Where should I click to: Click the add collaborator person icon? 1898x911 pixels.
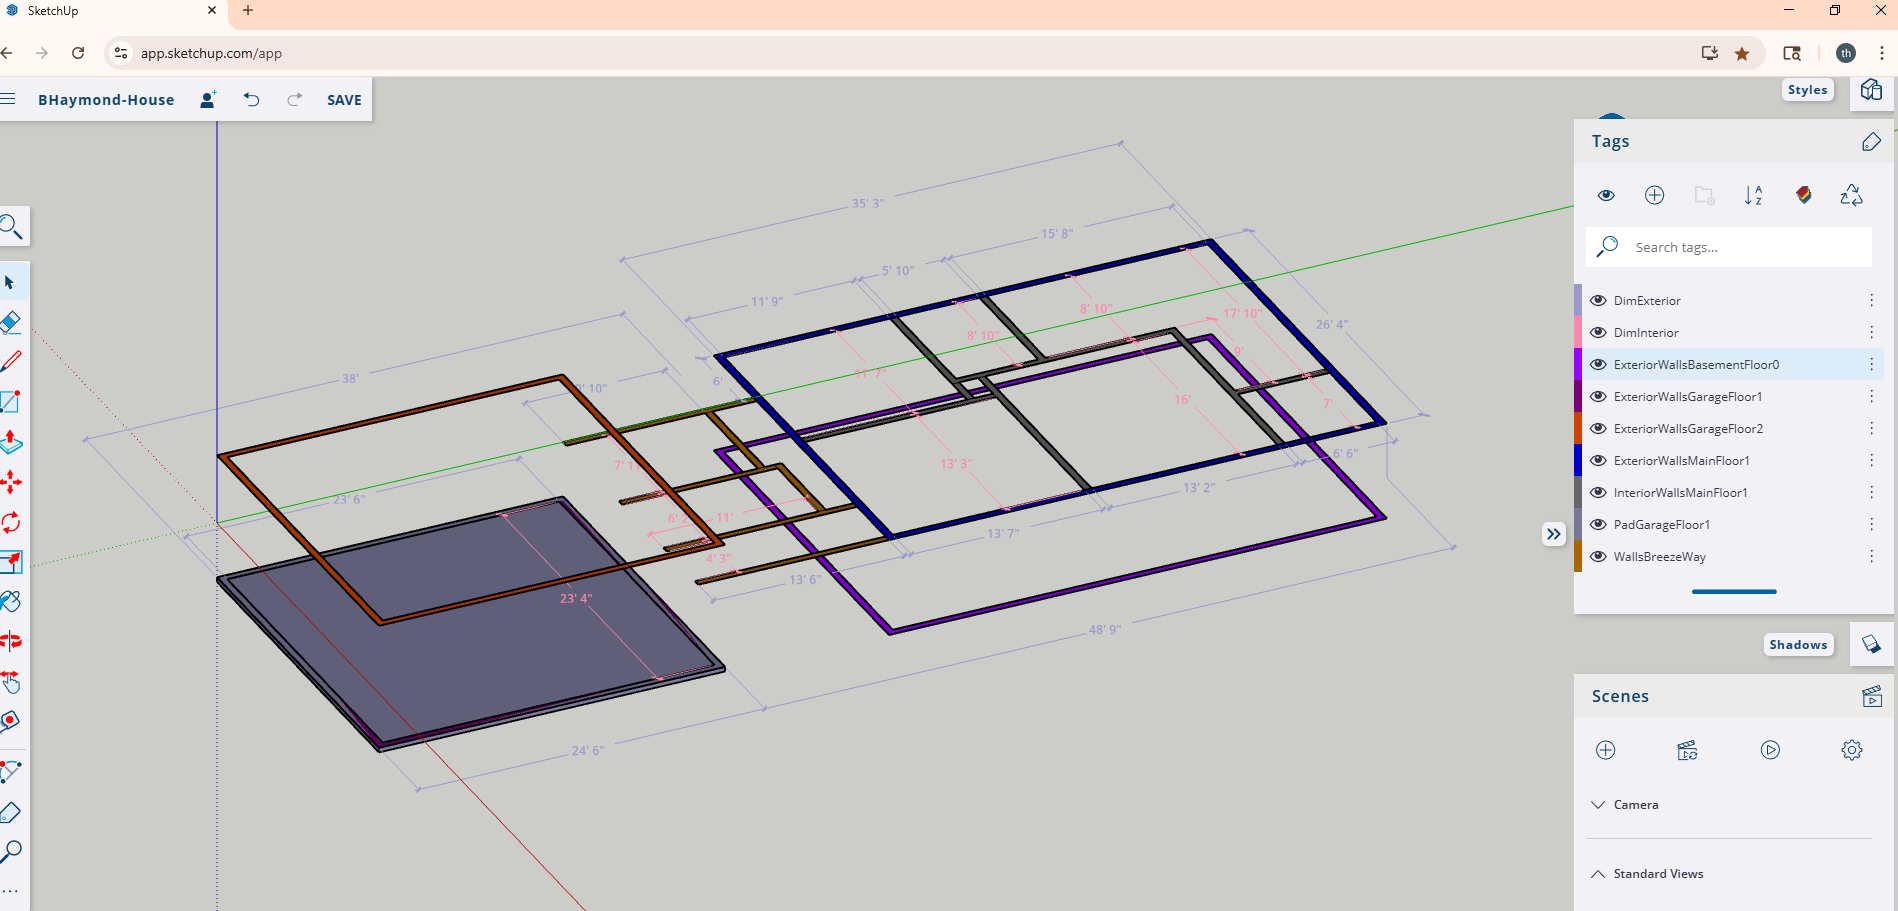[208, 100]
